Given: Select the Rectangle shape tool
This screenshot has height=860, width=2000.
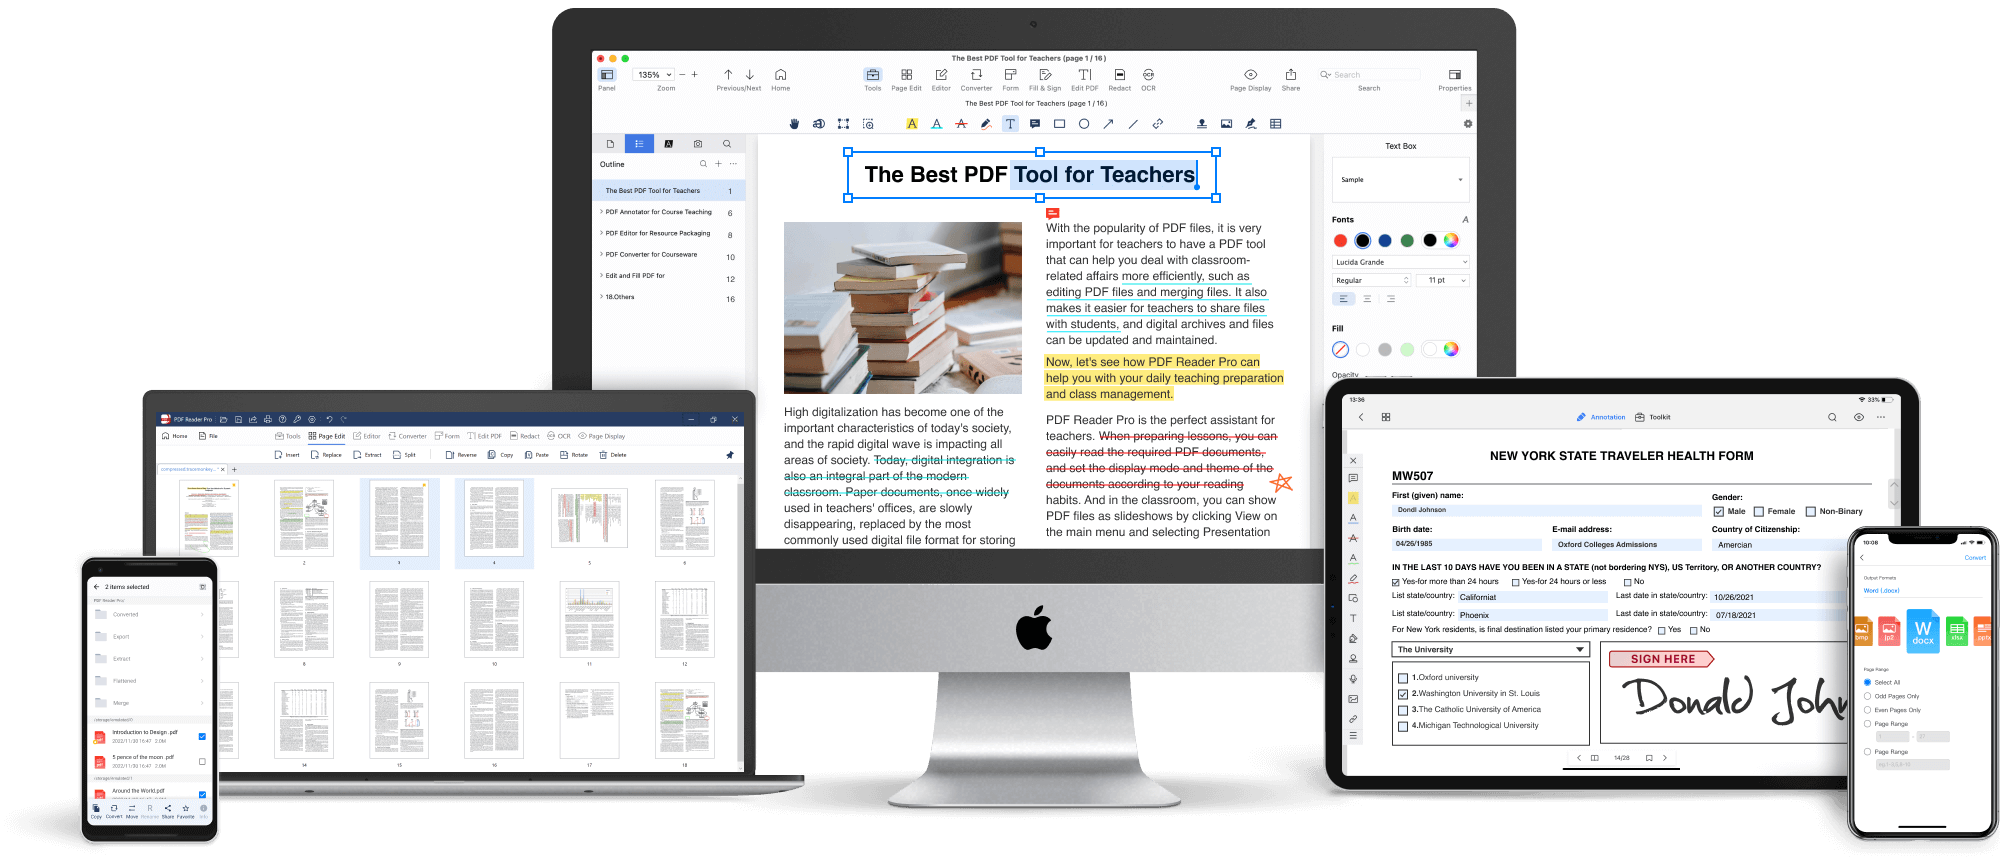Looking at the screenshot, I should pyautogui.click(x=1059, y=124).
